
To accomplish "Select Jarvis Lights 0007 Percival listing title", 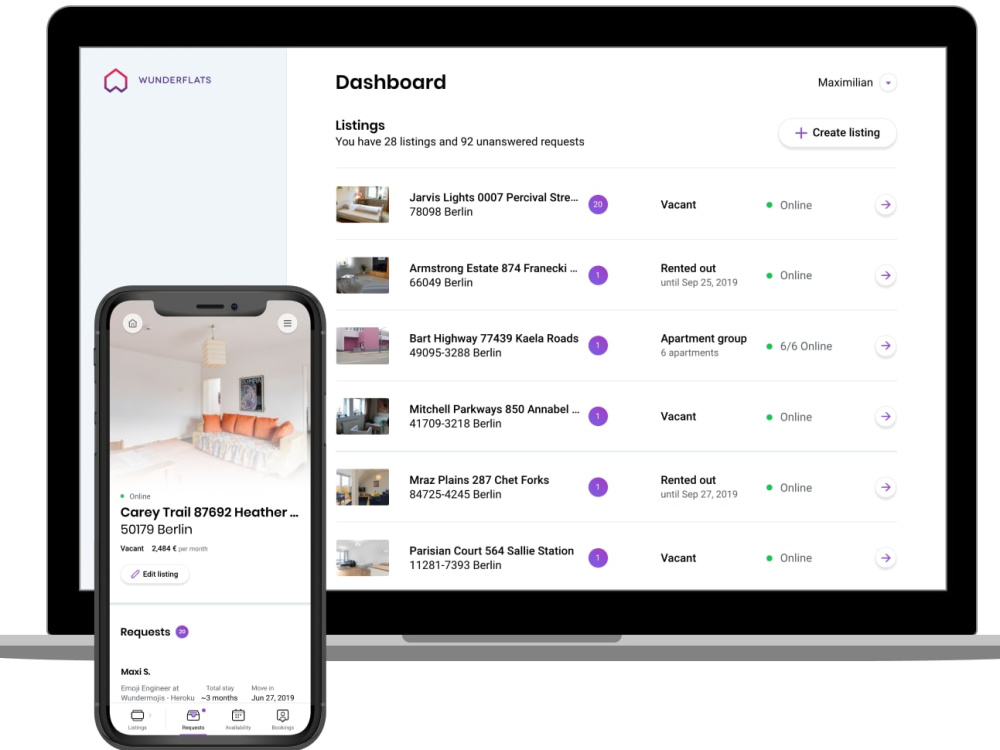I will [494, 198].
